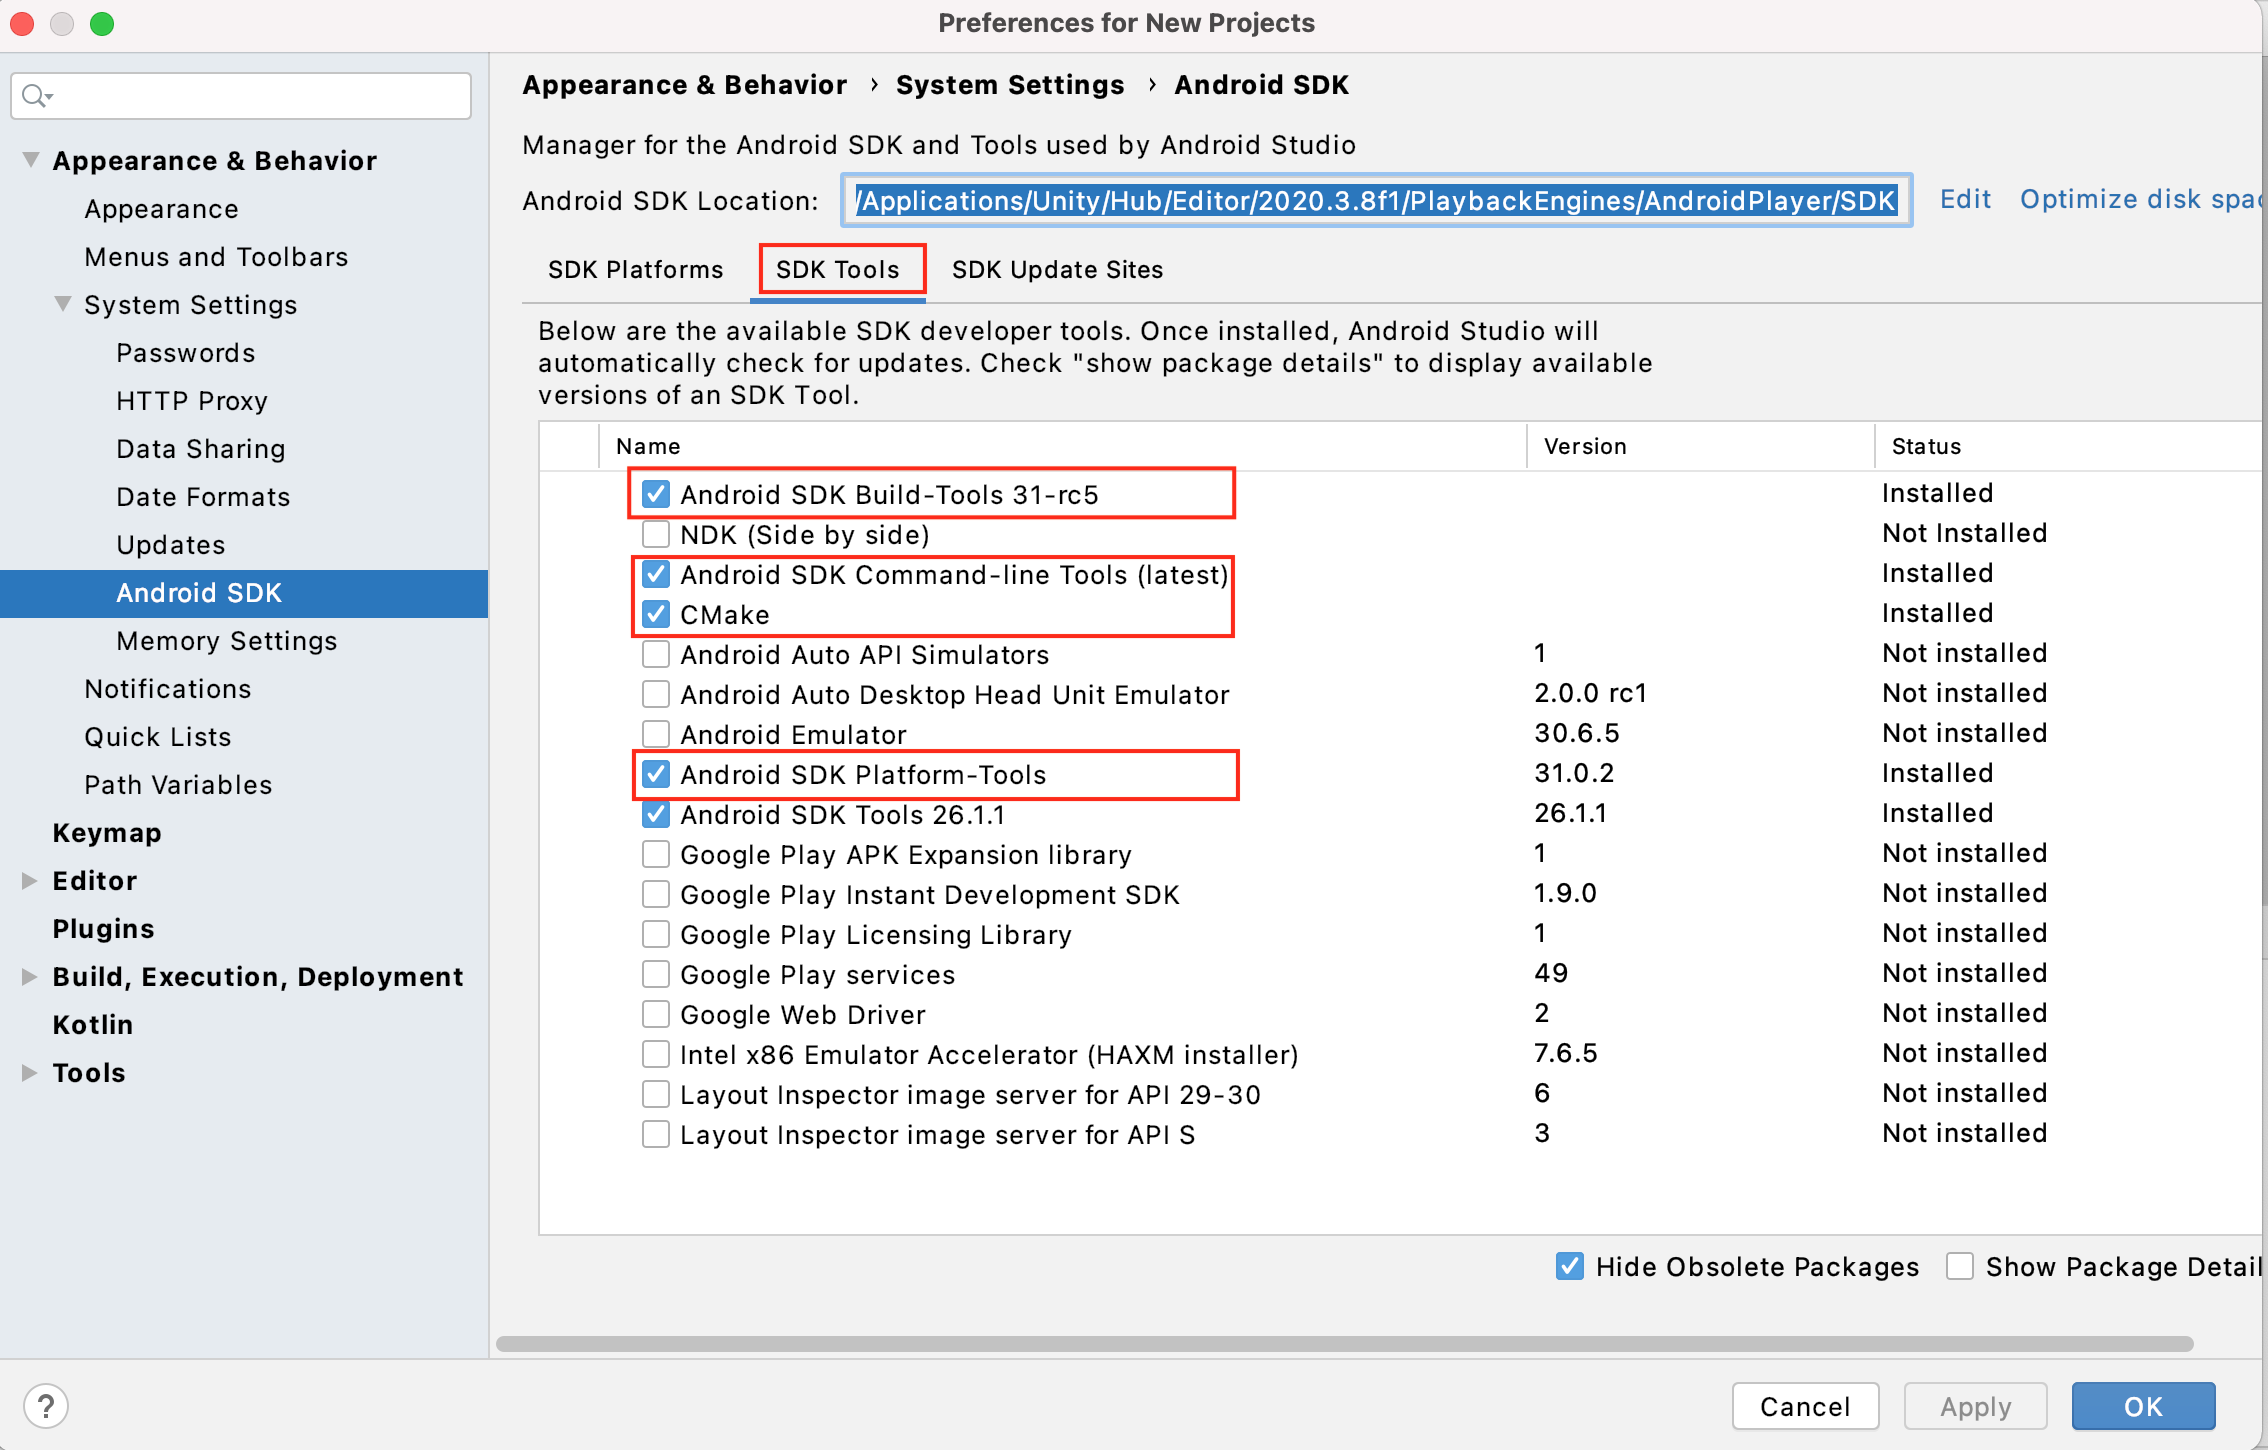Image resolution: width=2268 pixels, height=1450 pixels.
Task: Collapse the System Settings tree node
Action: point(63,304)
